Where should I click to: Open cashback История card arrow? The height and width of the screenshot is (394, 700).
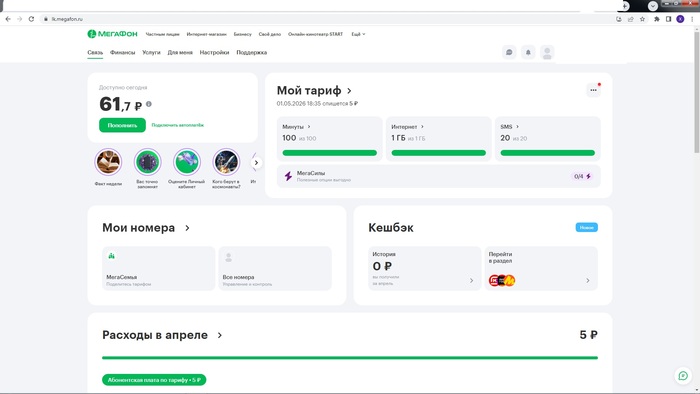tap(471, 281)
